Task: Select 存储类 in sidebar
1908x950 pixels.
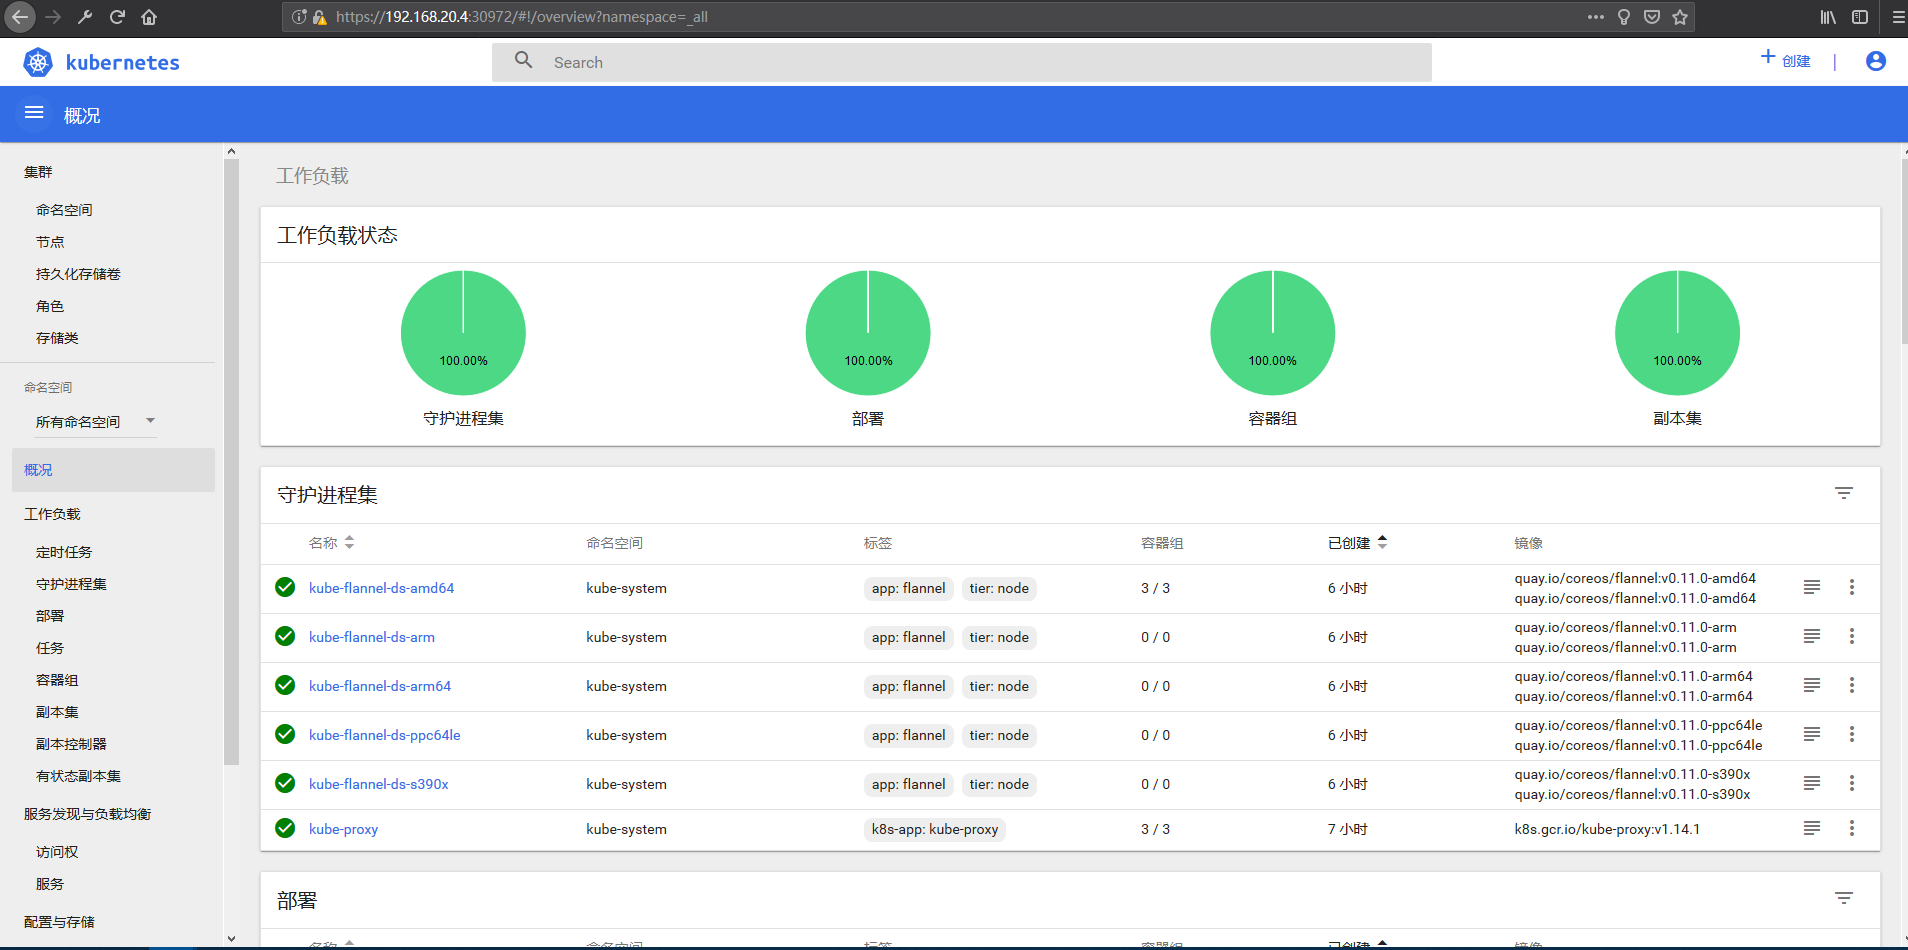Action: point(57,338)
